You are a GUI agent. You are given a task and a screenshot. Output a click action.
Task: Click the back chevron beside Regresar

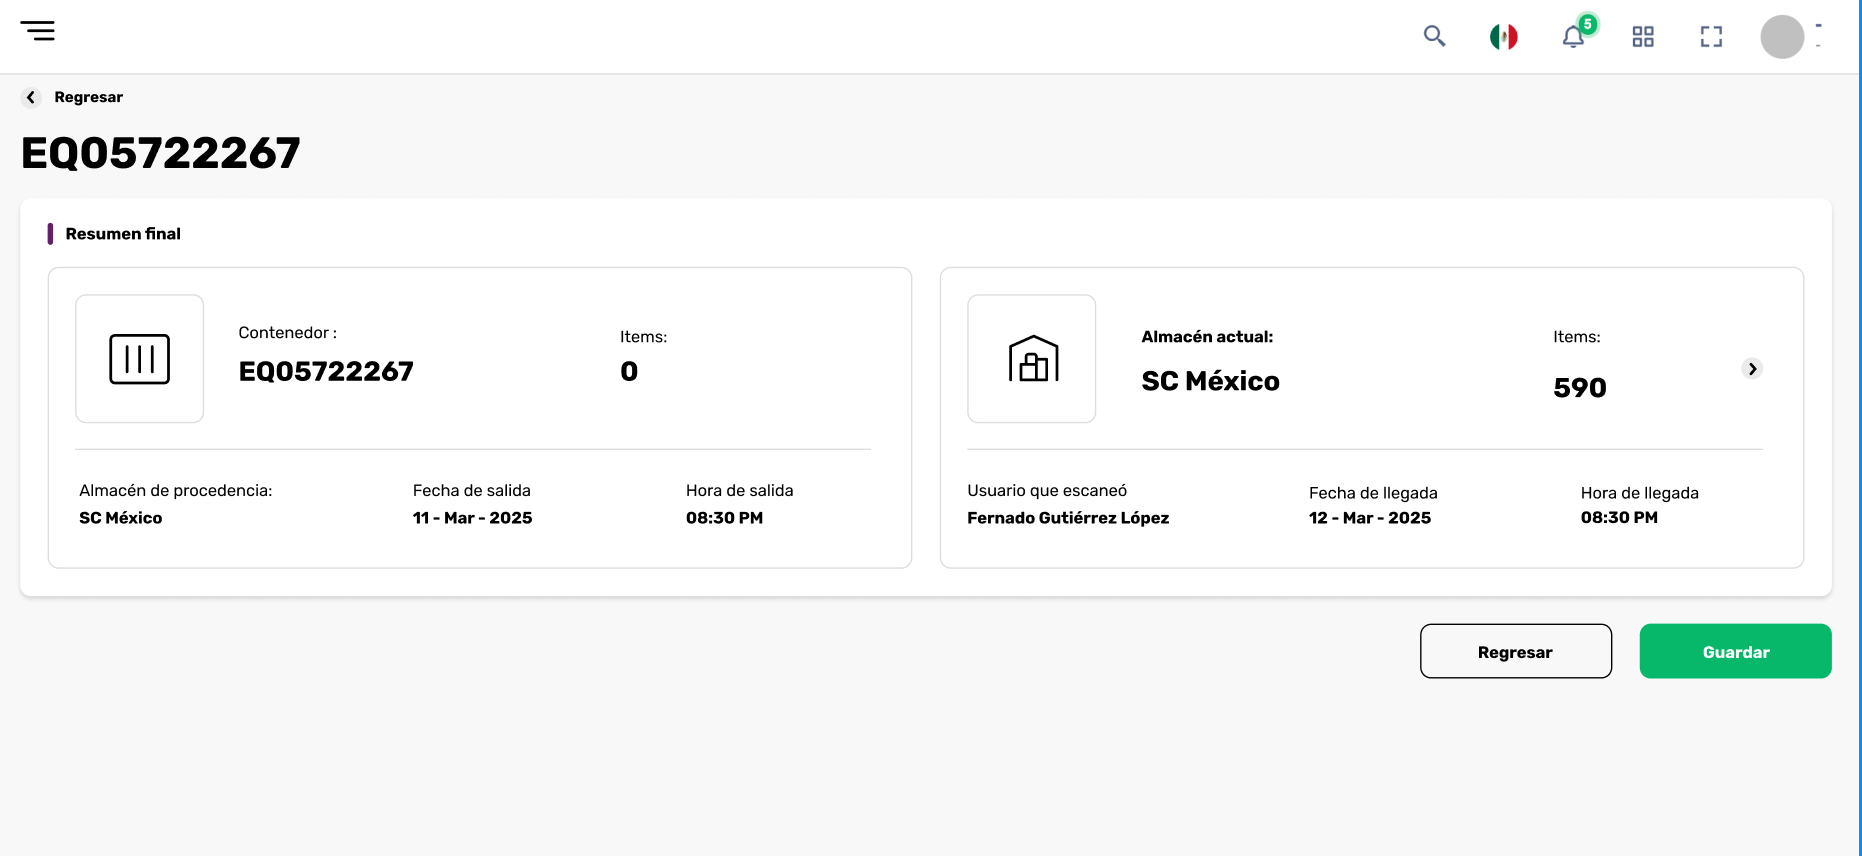pos(31,97)
